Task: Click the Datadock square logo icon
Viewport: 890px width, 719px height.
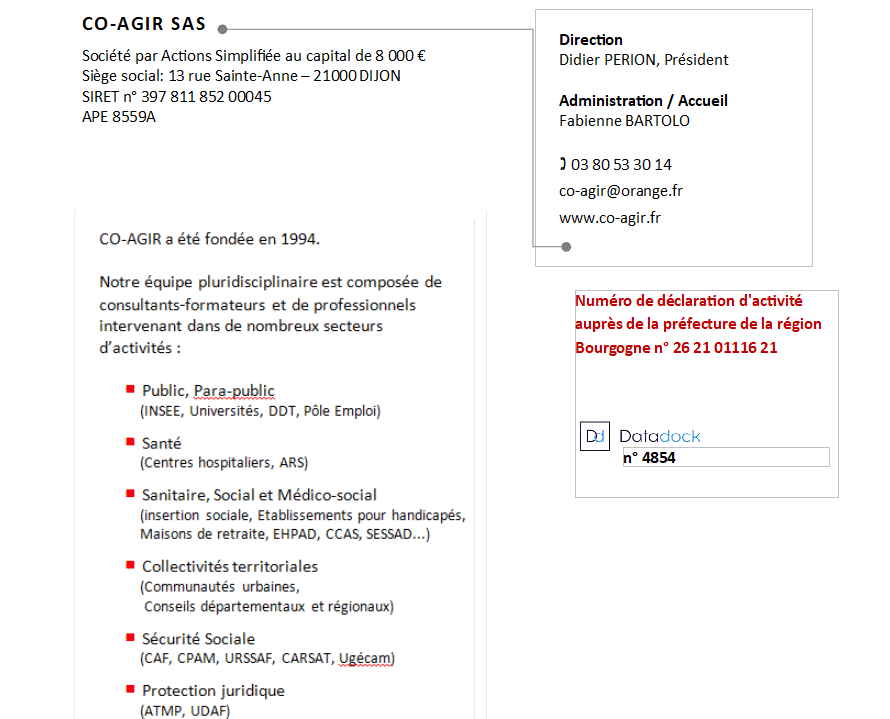Action: coord(595,437)
